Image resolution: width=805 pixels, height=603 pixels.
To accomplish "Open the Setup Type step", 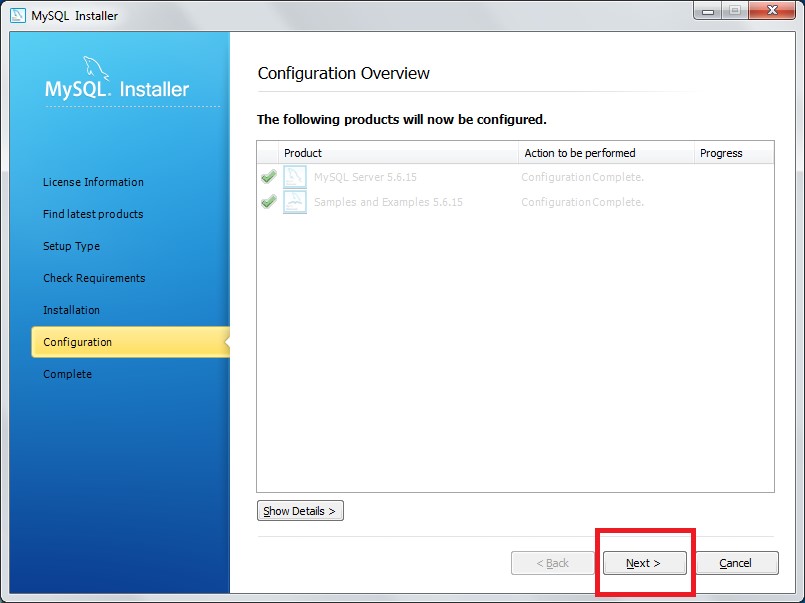I will coord(71,246).
